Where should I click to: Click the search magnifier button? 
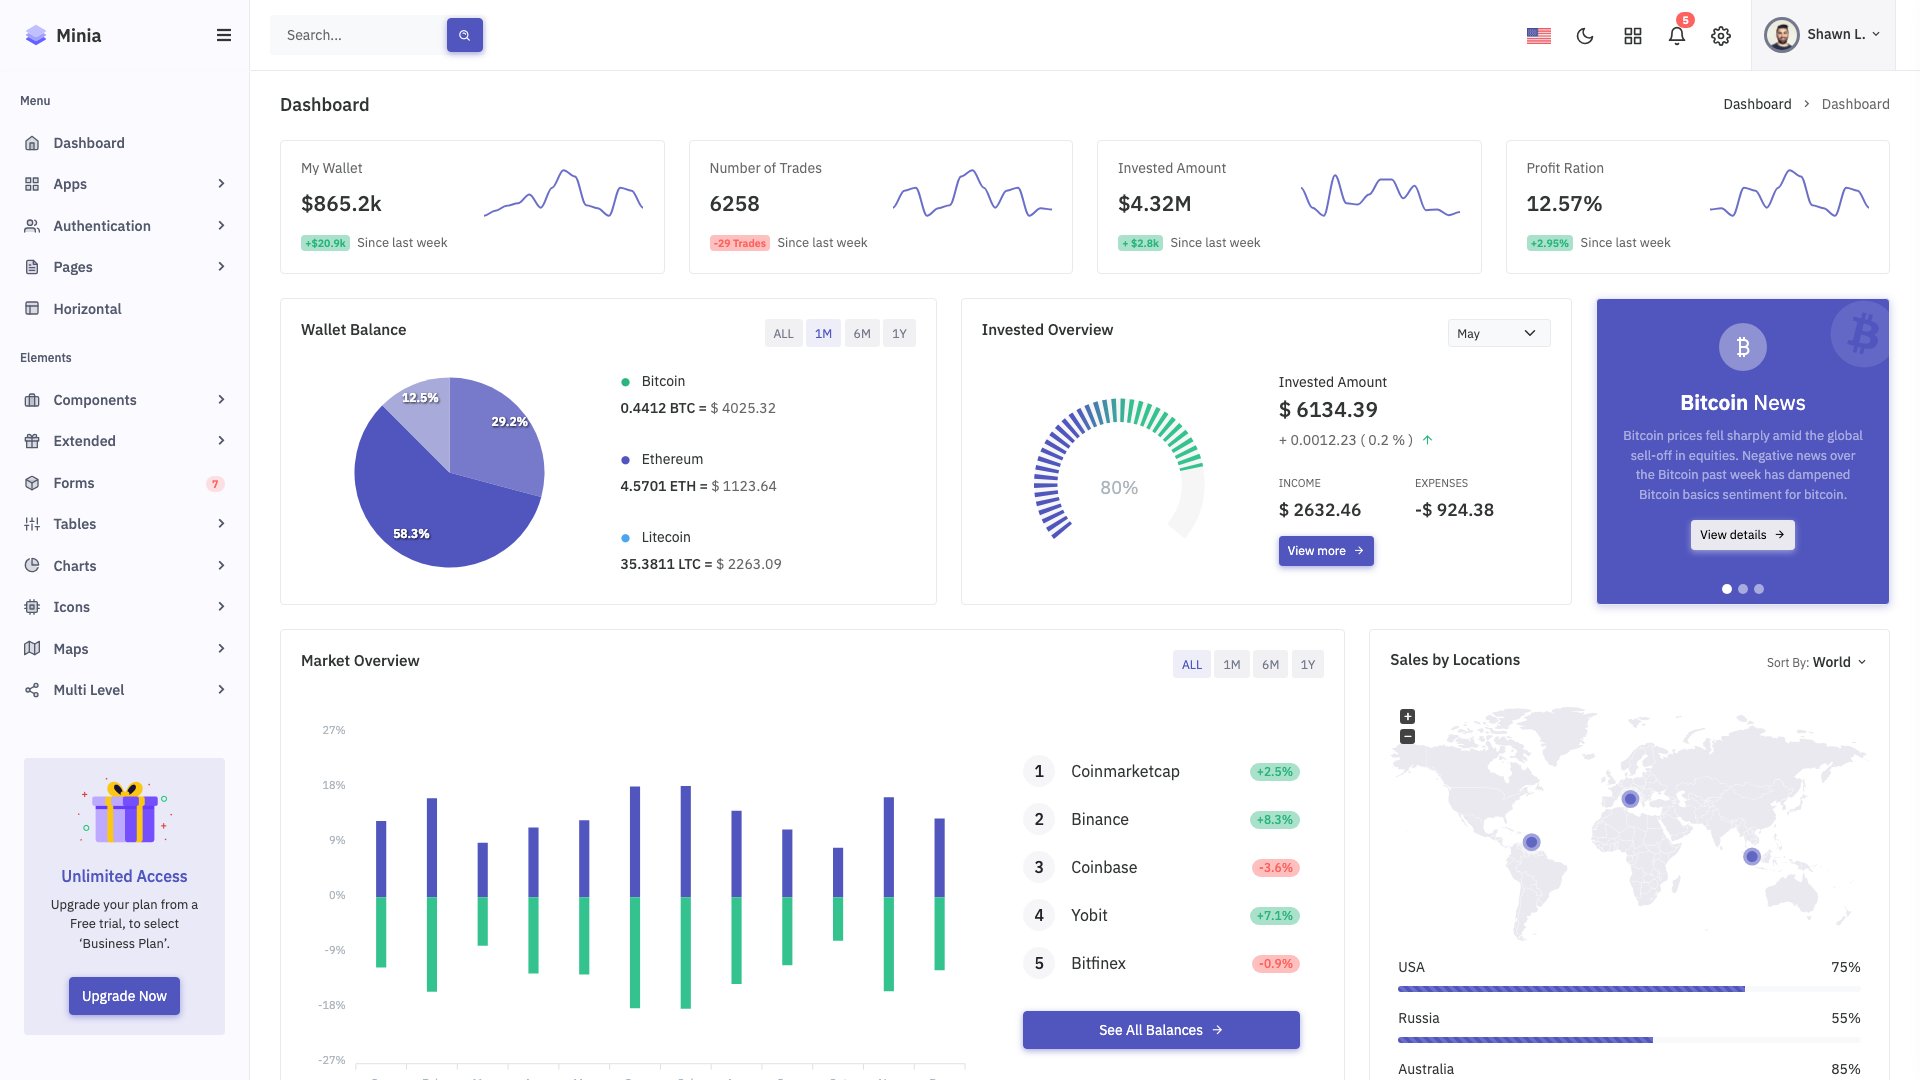(464, 34)
